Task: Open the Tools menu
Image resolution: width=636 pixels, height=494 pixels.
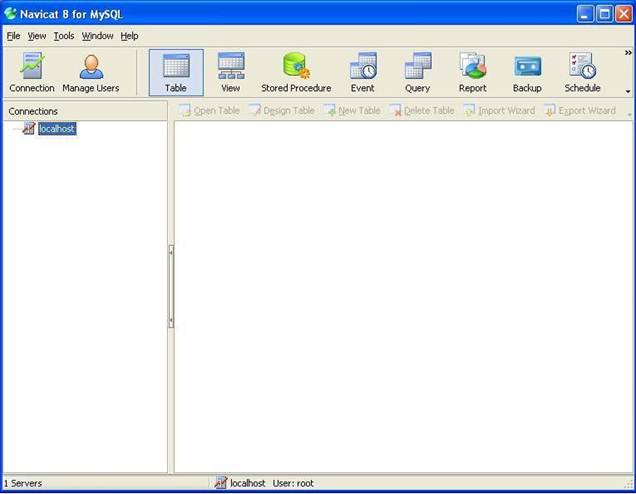Action: [64, 36]
